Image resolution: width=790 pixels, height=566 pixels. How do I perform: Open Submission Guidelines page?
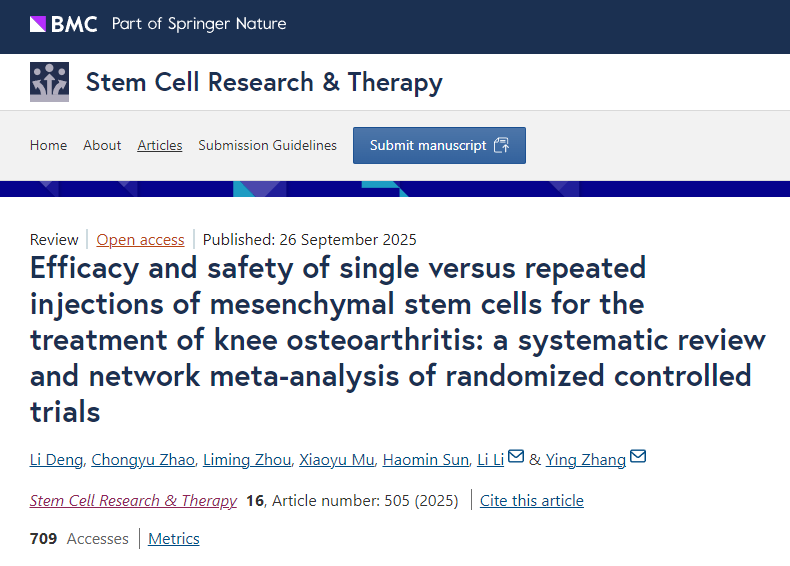[267, 145]
